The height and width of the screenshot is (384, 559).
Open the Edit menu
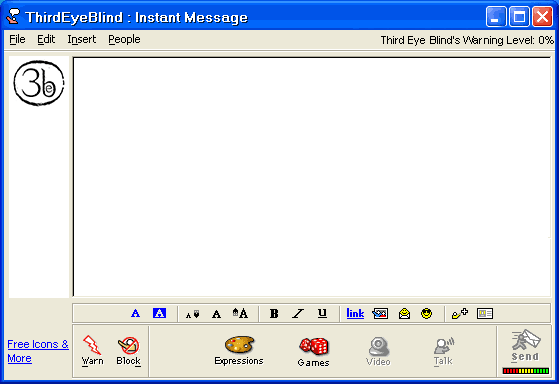[x=46, y=39]
